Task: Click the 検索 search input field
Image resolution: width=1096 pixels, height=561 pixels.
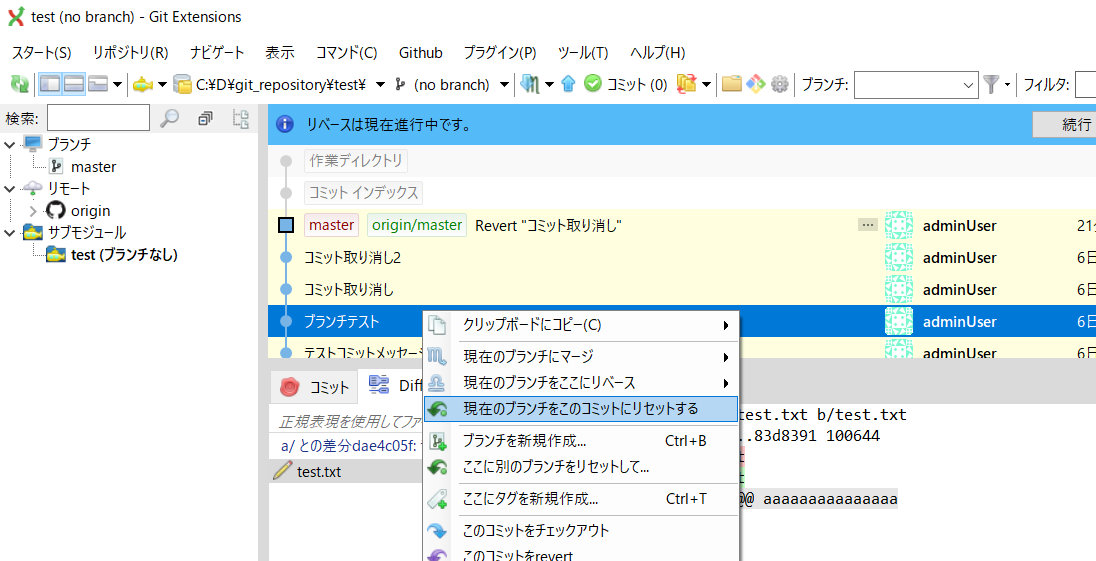Action: pyautogui.click(x=99, y=118)
